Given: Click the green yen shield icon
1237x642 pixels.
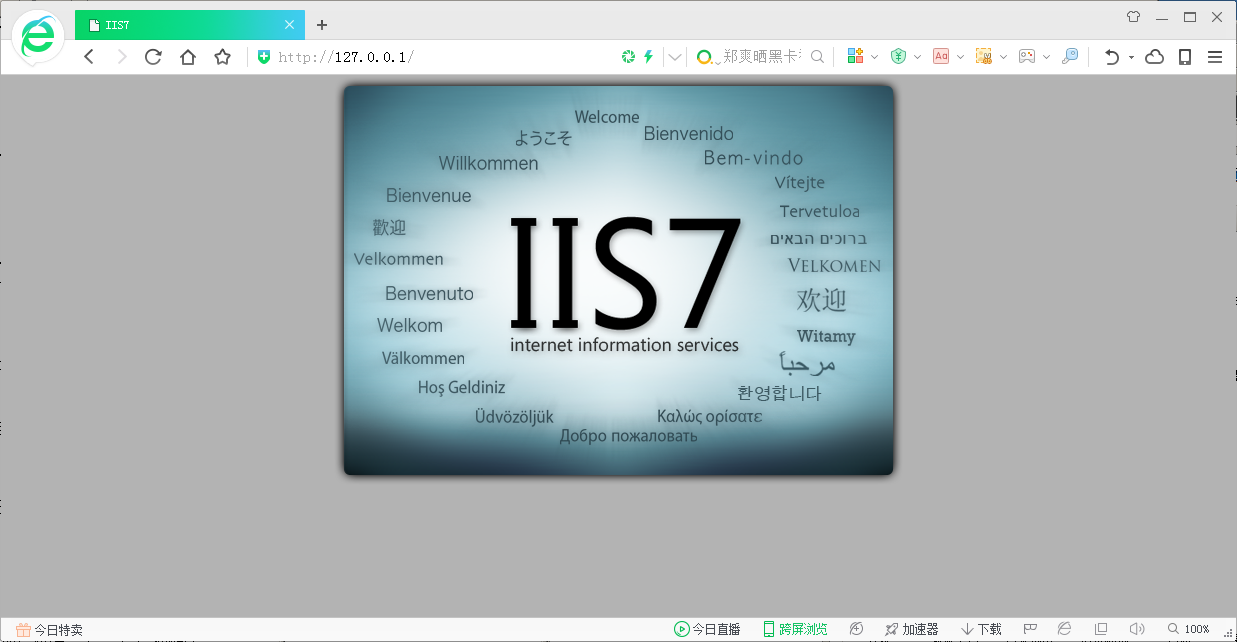Looking at the screenshot, I should tap(898, 57).
